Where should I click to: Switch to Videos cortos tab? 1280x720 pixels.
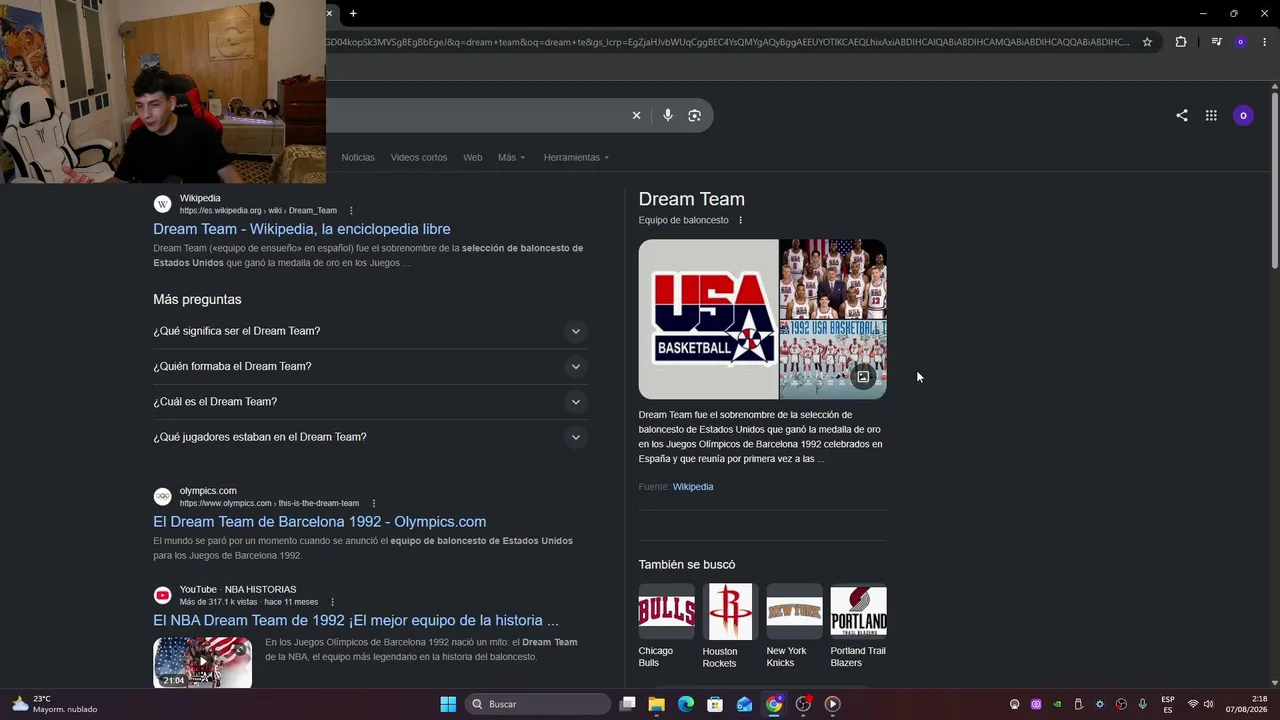click(419, 157)
